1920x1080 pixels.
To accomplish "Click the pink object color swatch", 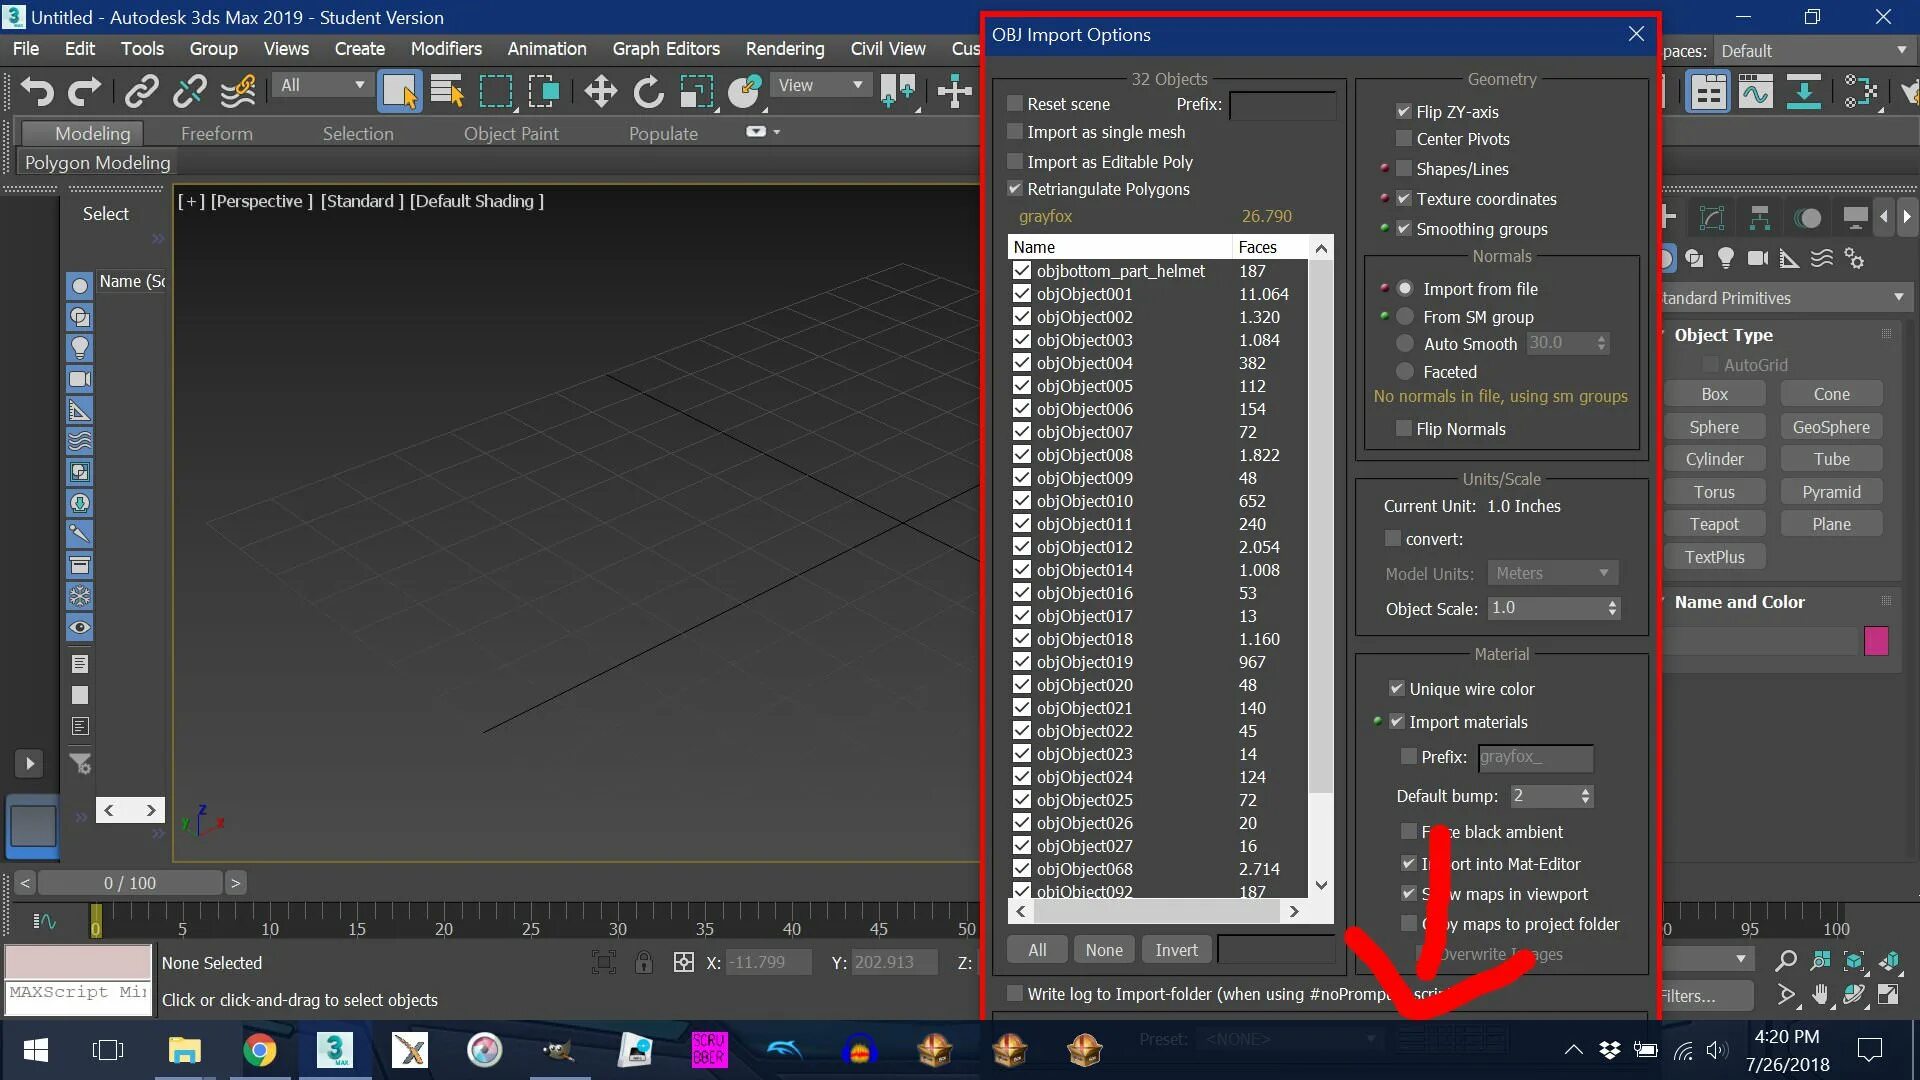I will [x=1876, y=641].
